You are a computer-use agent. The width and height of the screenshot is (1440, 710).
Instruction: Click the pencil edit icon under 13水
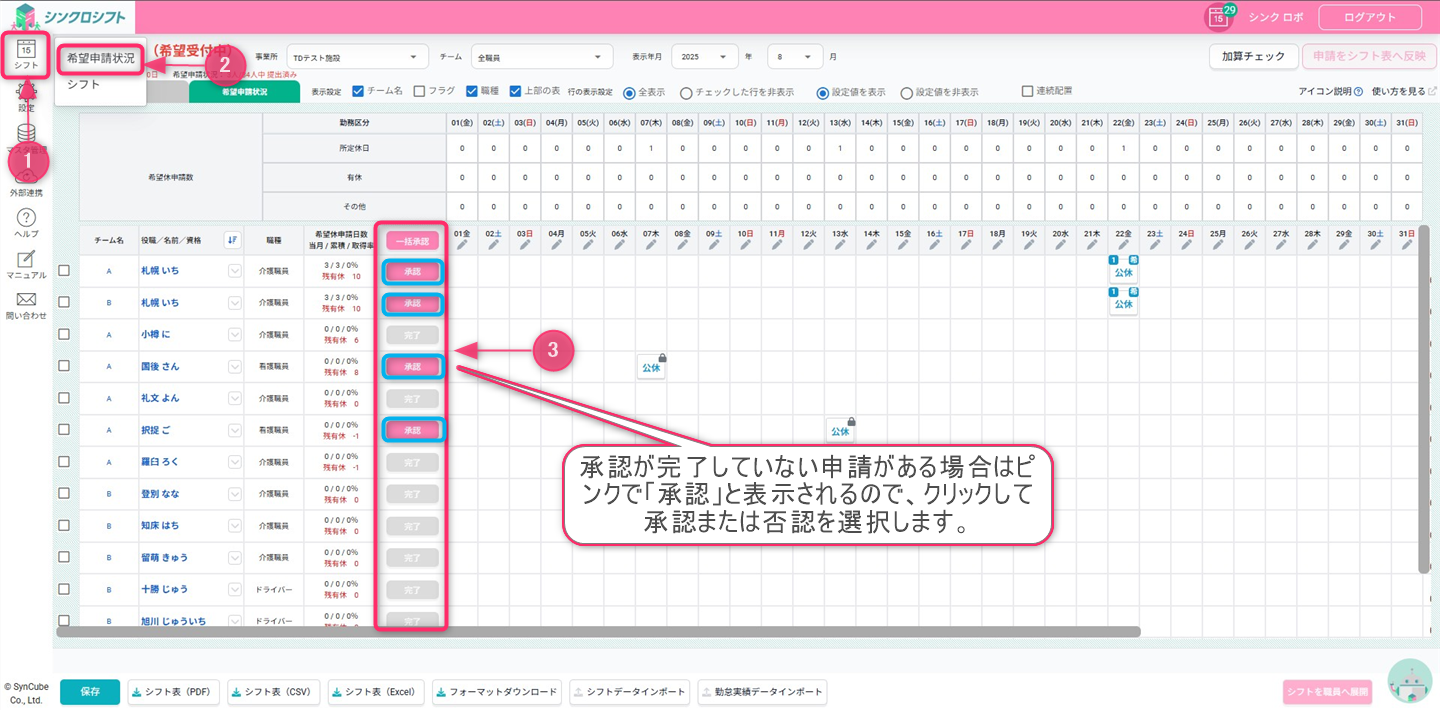(x=839, y=245)
